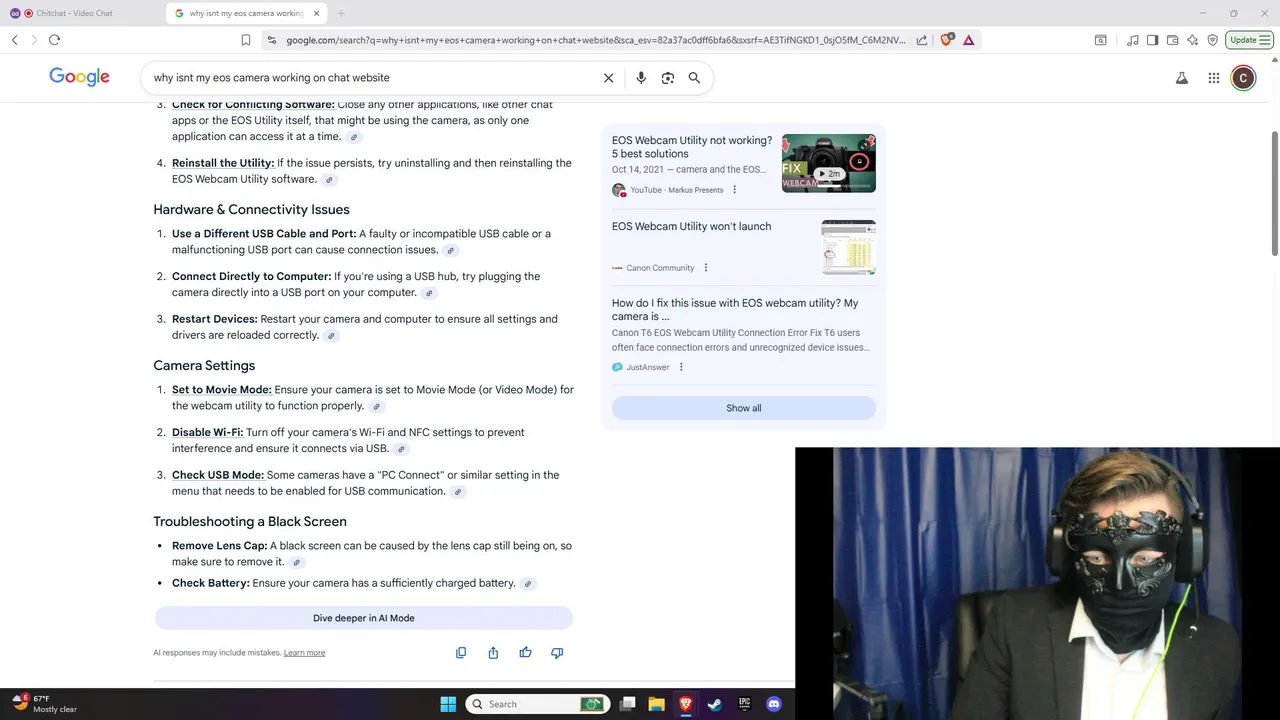Viewport: 1280px width, 720px height.
Task: Open Epic Games Launcher from taskbar
Action: coord(744,704)
